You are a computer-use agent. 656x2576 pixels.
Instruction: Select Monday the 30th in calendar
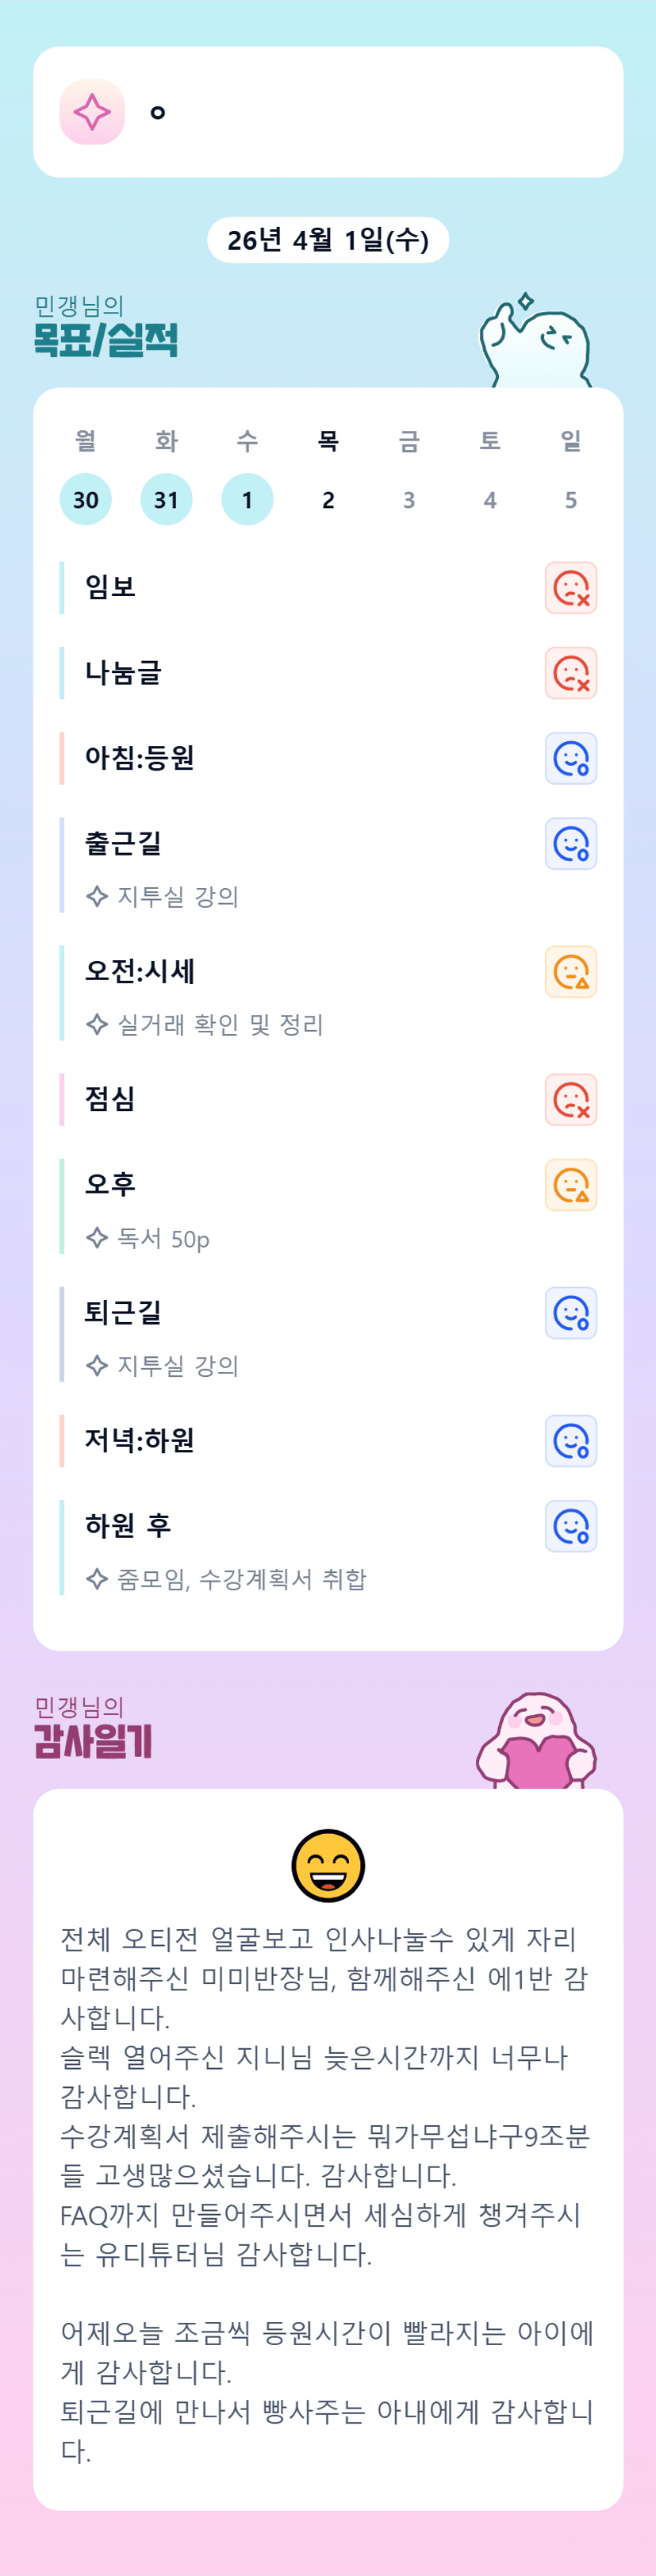point(86,499)
